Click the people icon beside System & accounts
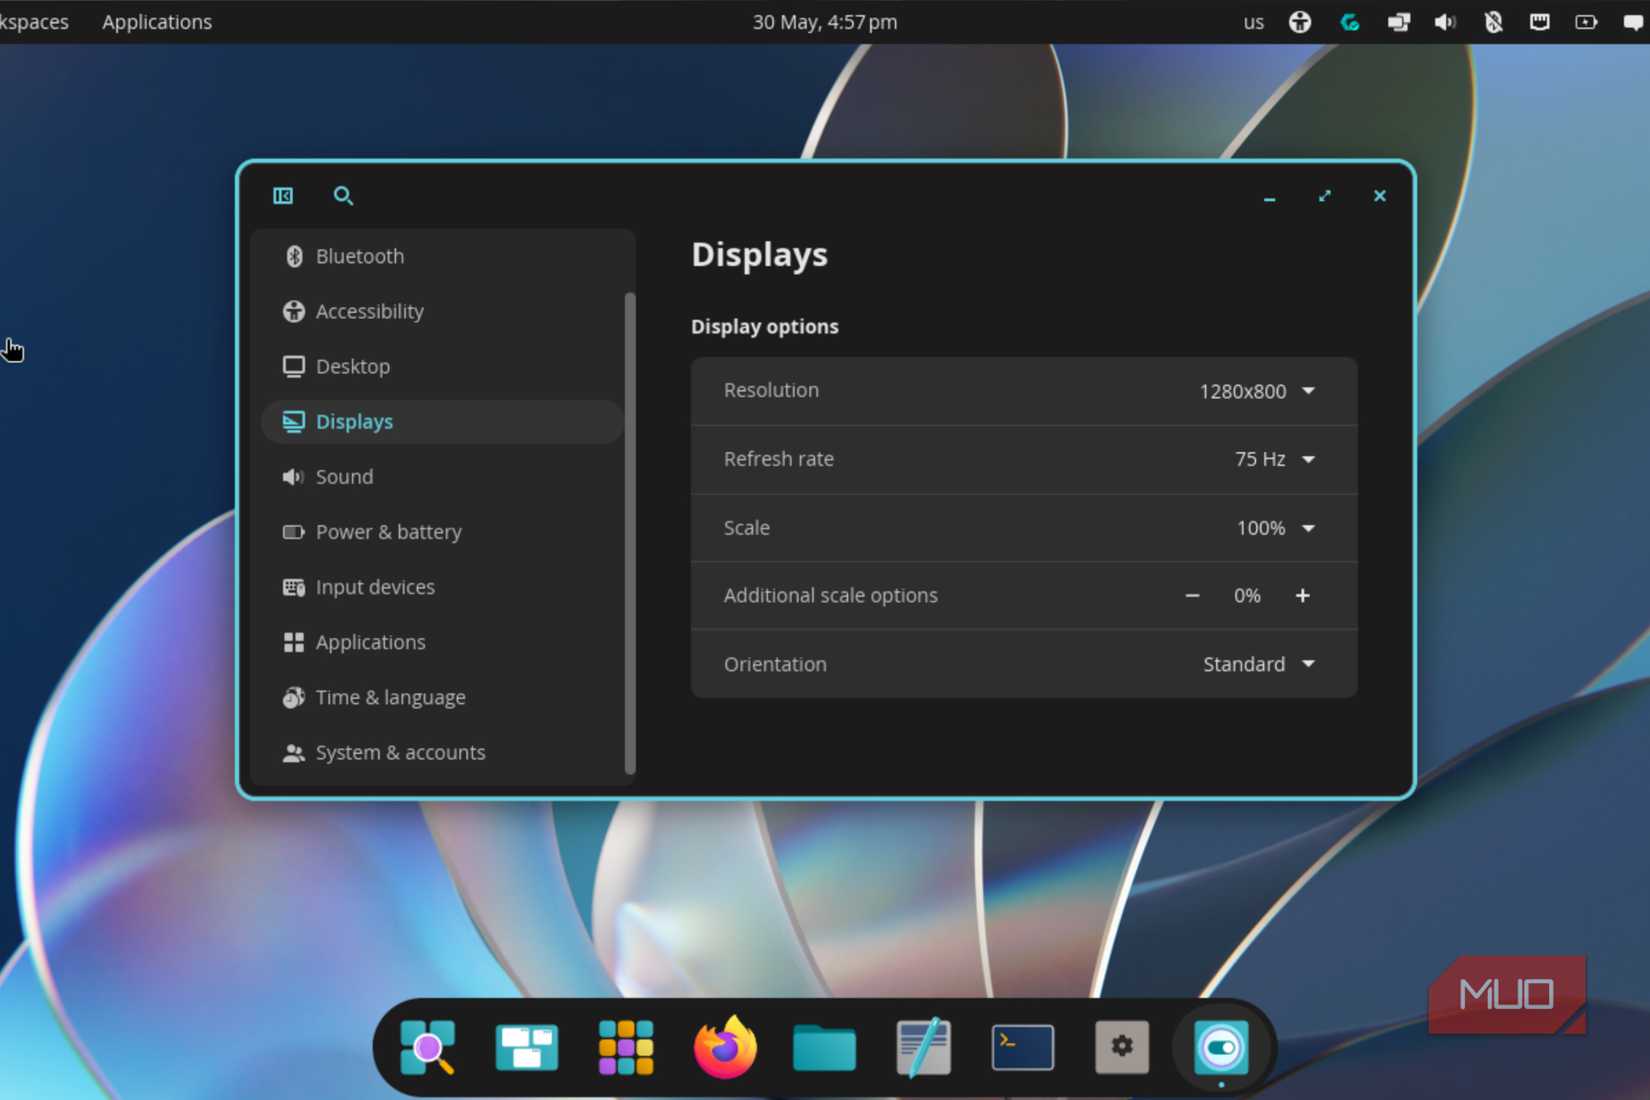This screenshot has height=1100, width=1650. [293, 753]
